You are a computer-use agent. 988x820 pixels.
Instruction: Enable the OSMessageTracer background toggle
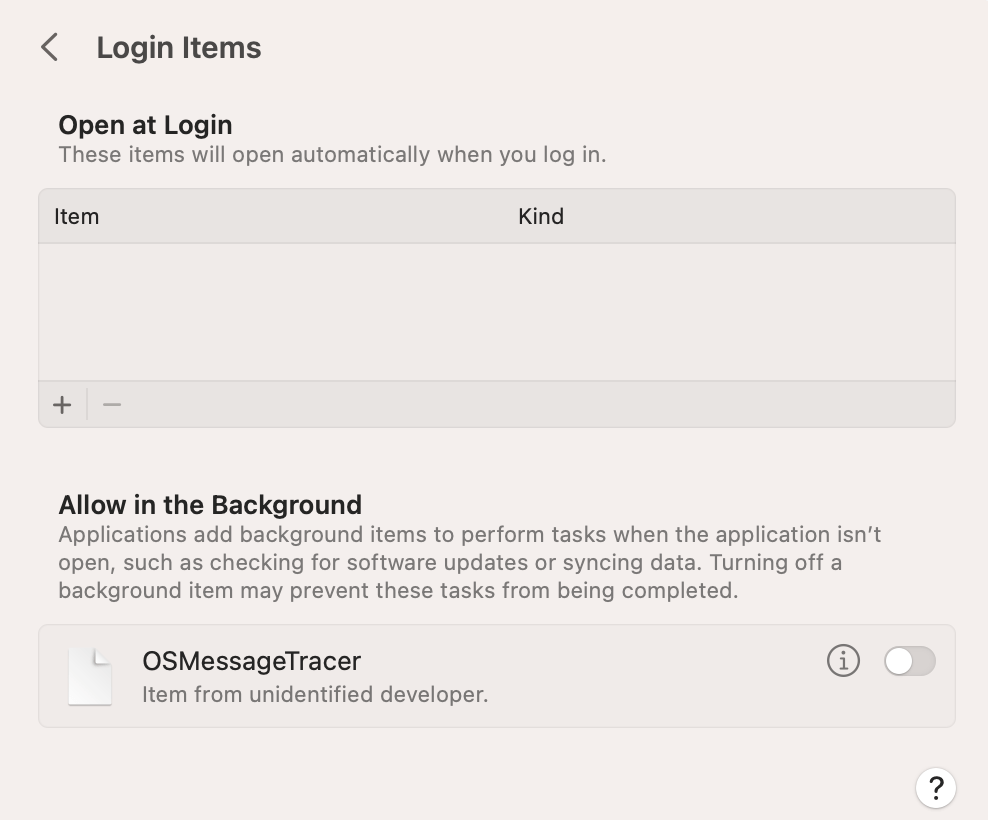coord(910,661)
